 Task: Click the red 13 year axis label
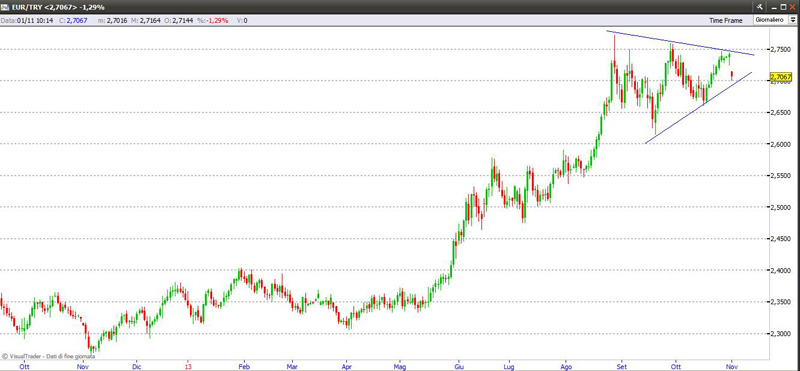tap(189, 366)
